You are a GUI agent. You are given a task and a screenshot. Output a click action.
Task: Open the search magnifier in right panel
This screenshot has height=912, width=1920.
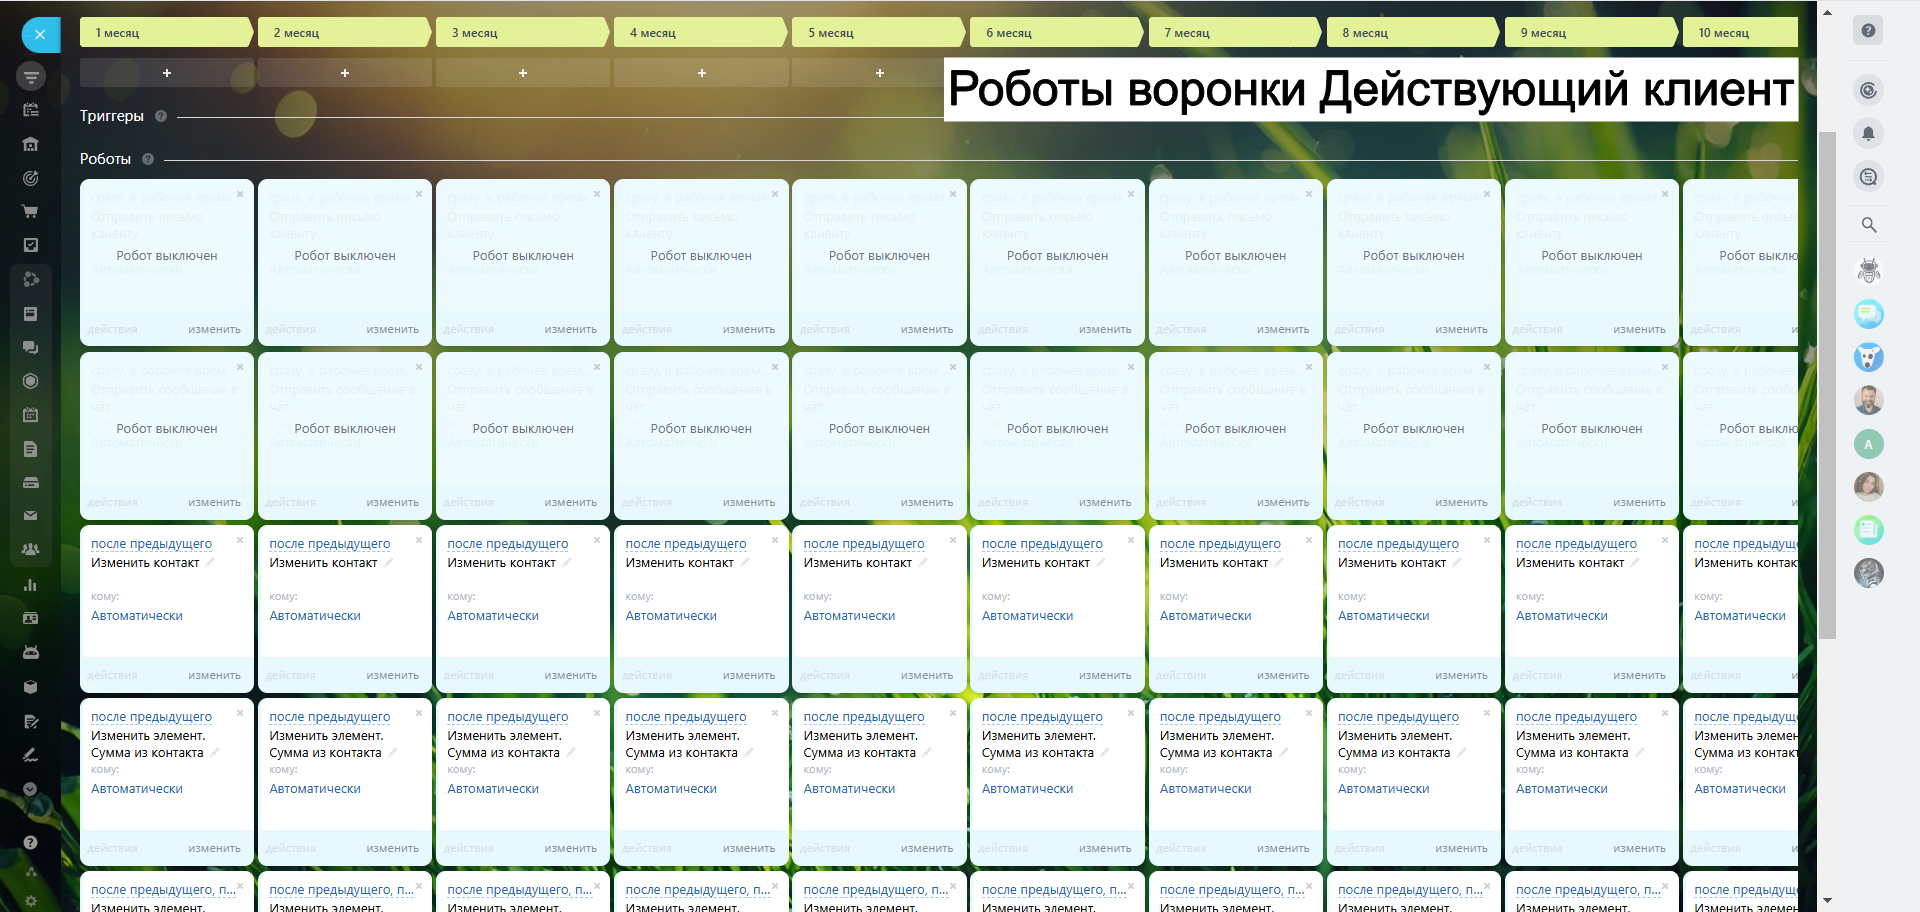(x=1868, y=225)
